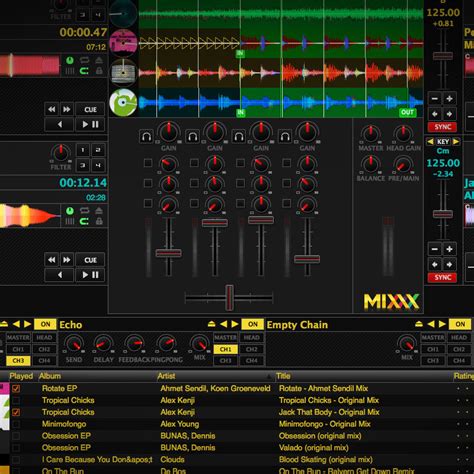The image size is (474, 474).
Task: Enable repeat icon on 00:00.47 deck
Action: [x=84, y=60]
